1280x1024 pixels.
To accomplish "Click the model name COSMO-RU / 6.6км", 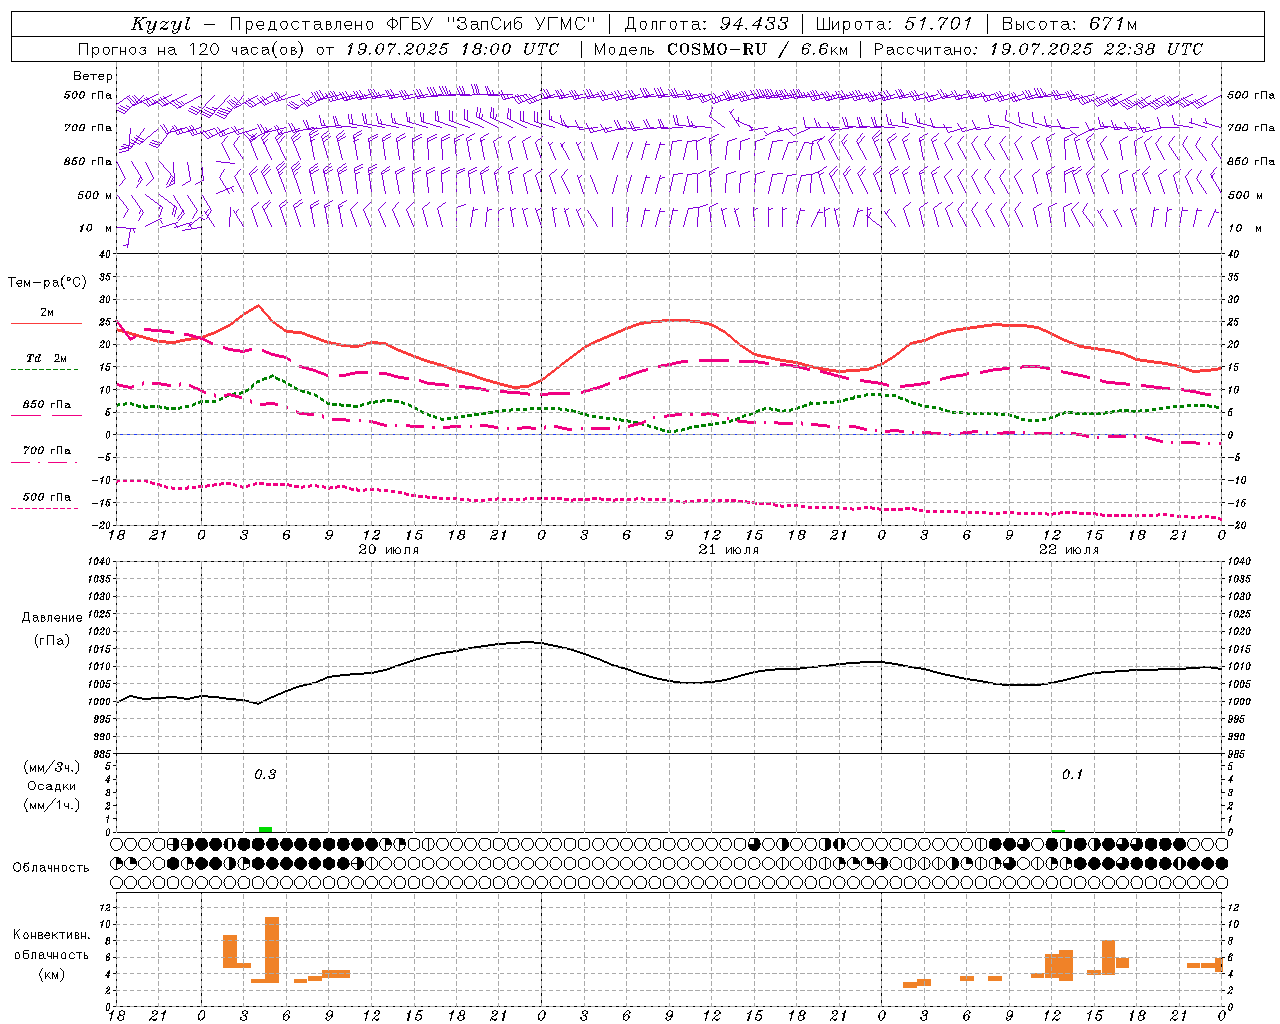I will tap(757, 49).
